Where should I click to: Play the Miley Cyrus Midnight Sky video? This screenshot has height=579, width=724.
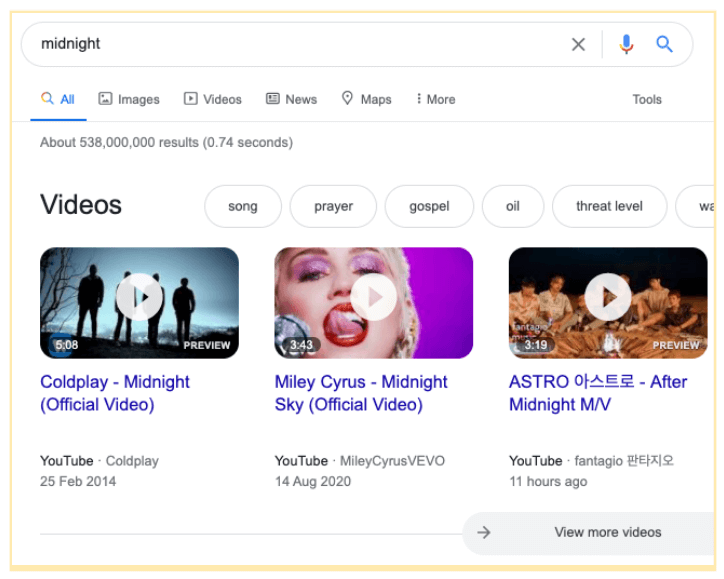click(x=374, y=297)
